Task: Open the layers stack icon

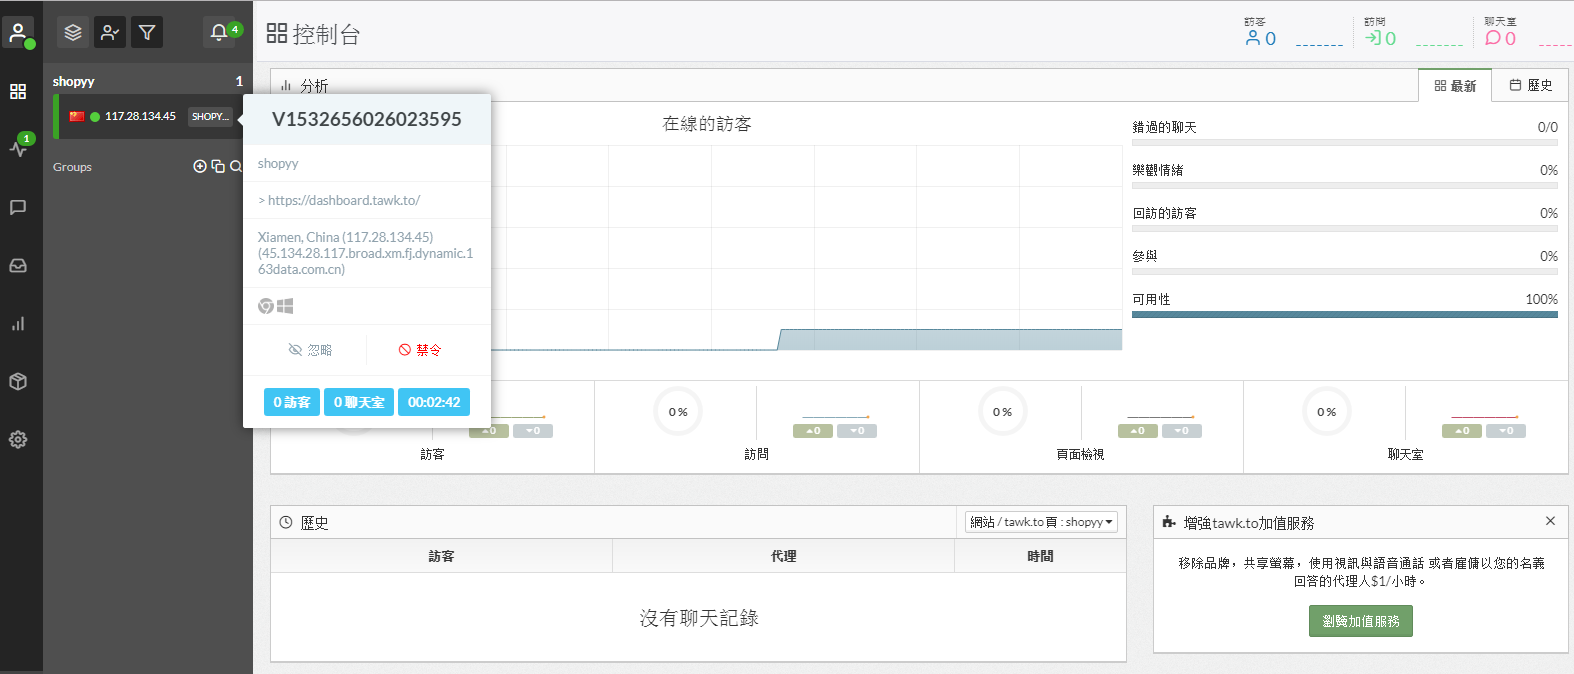Action: [x=73, y=33]
